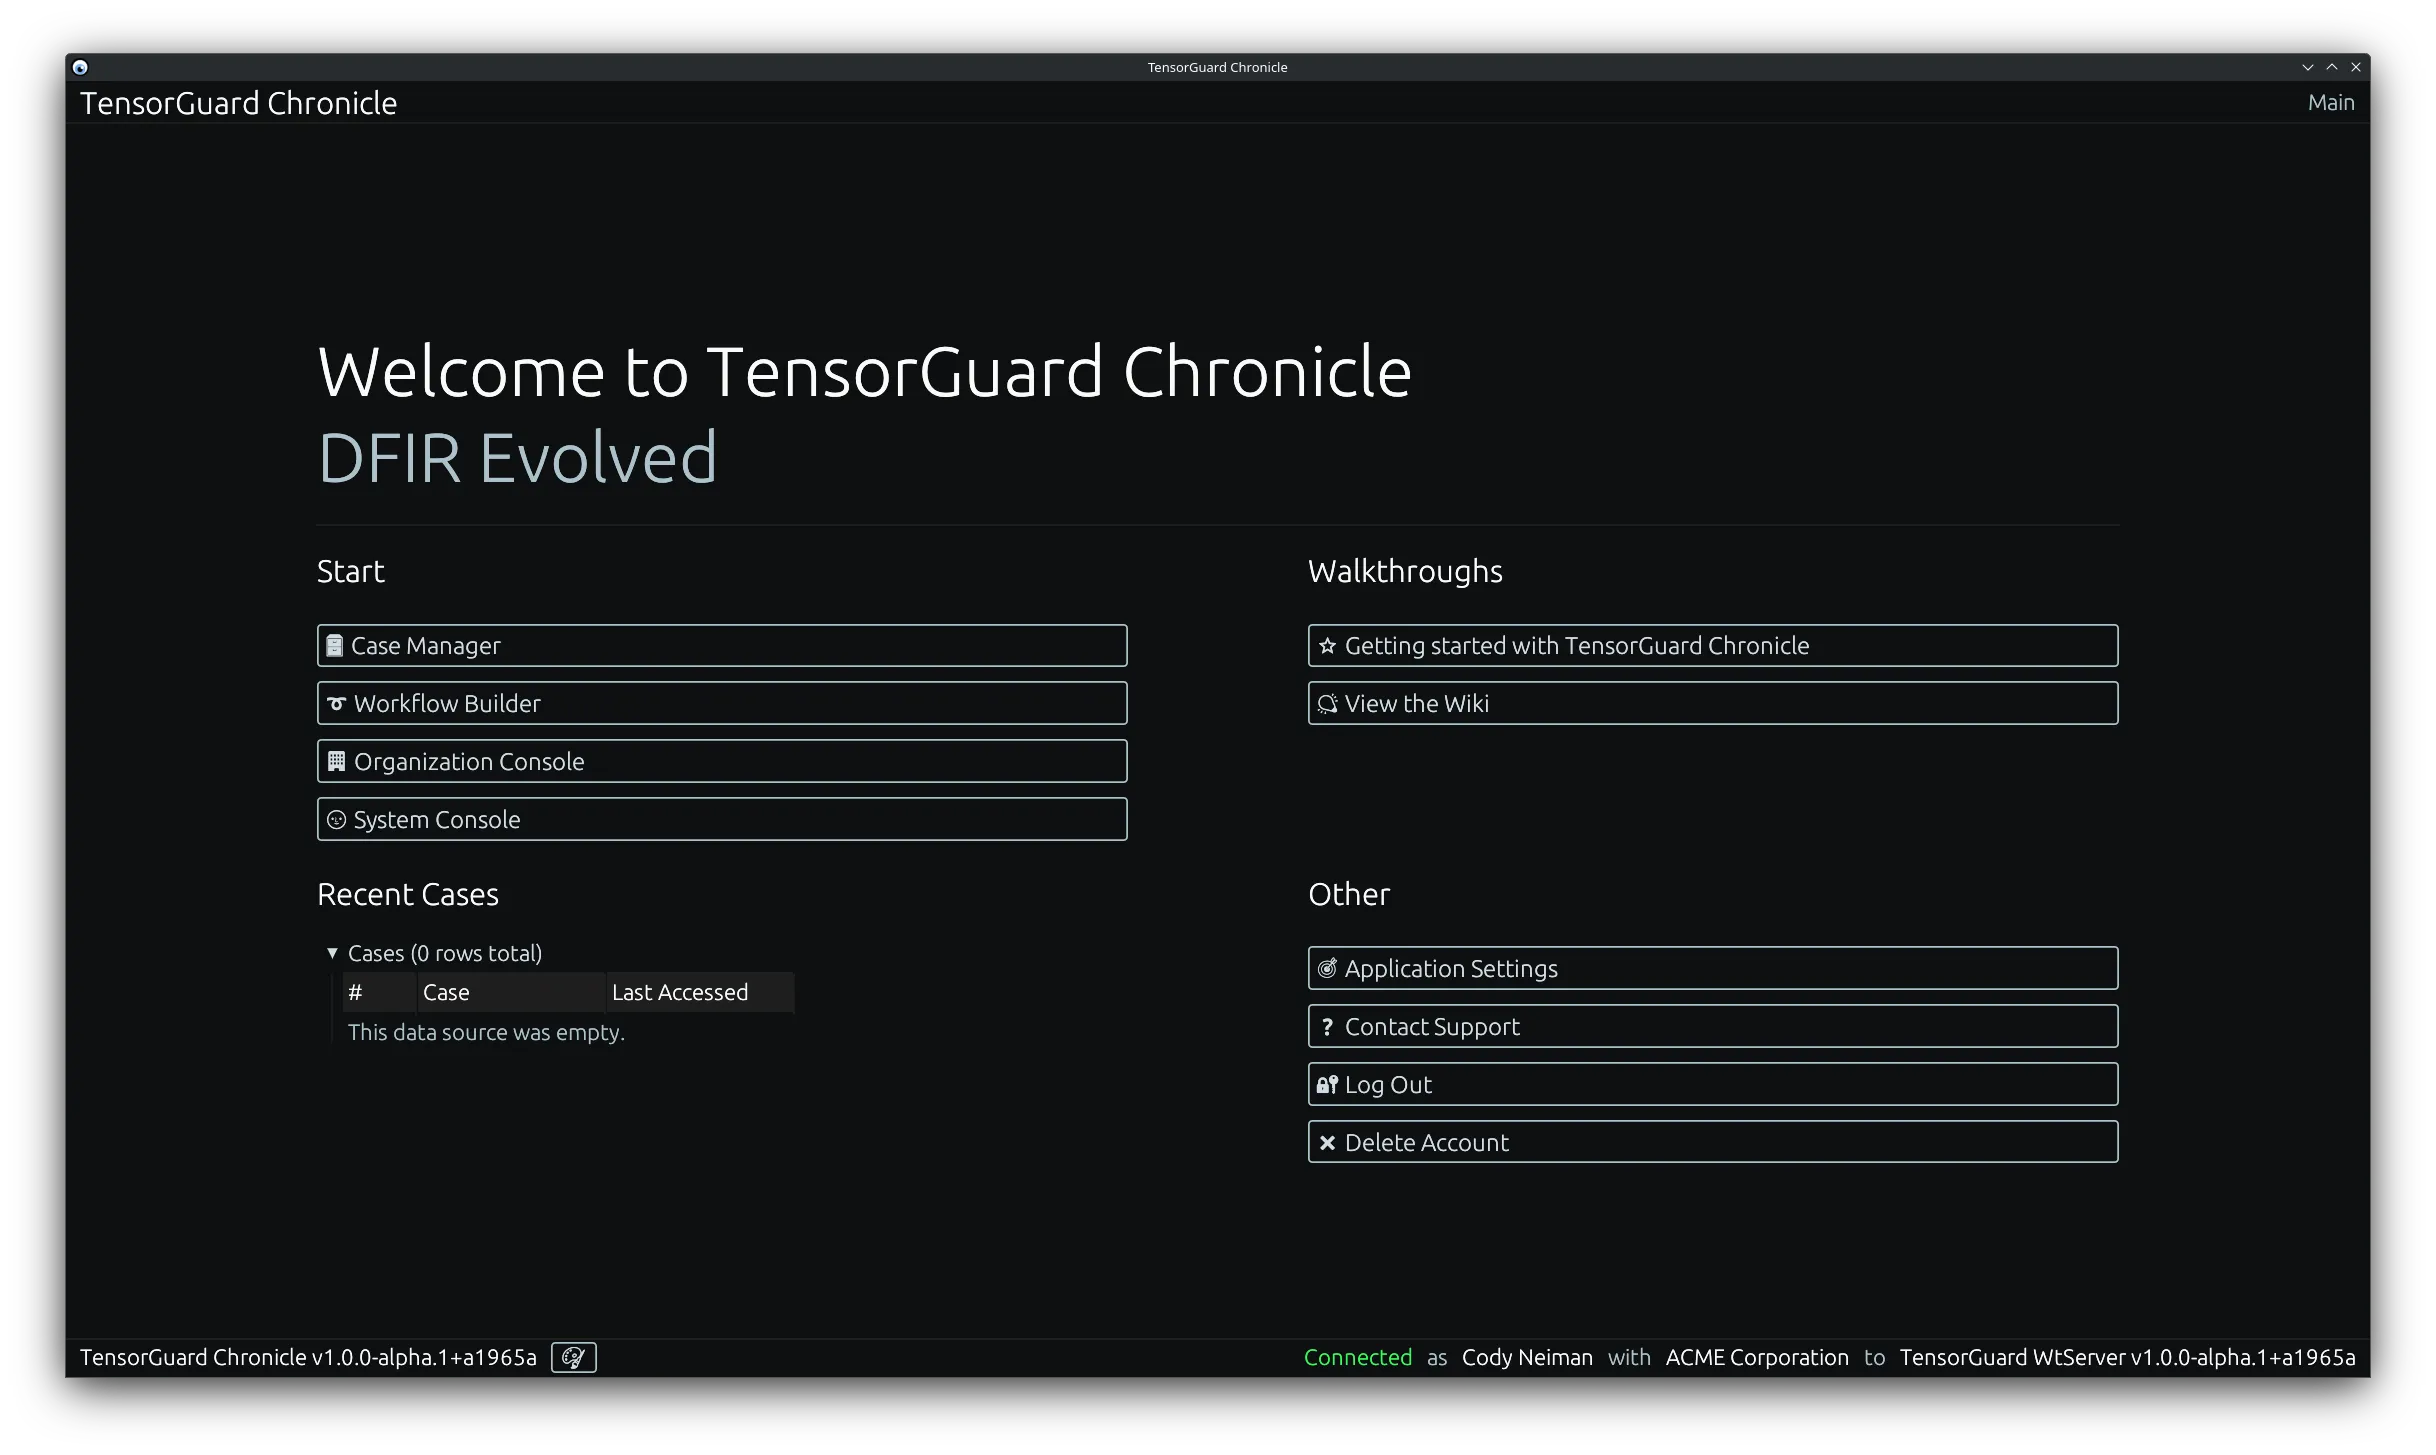Click the key icon on Log Out

point(1328,1083)
